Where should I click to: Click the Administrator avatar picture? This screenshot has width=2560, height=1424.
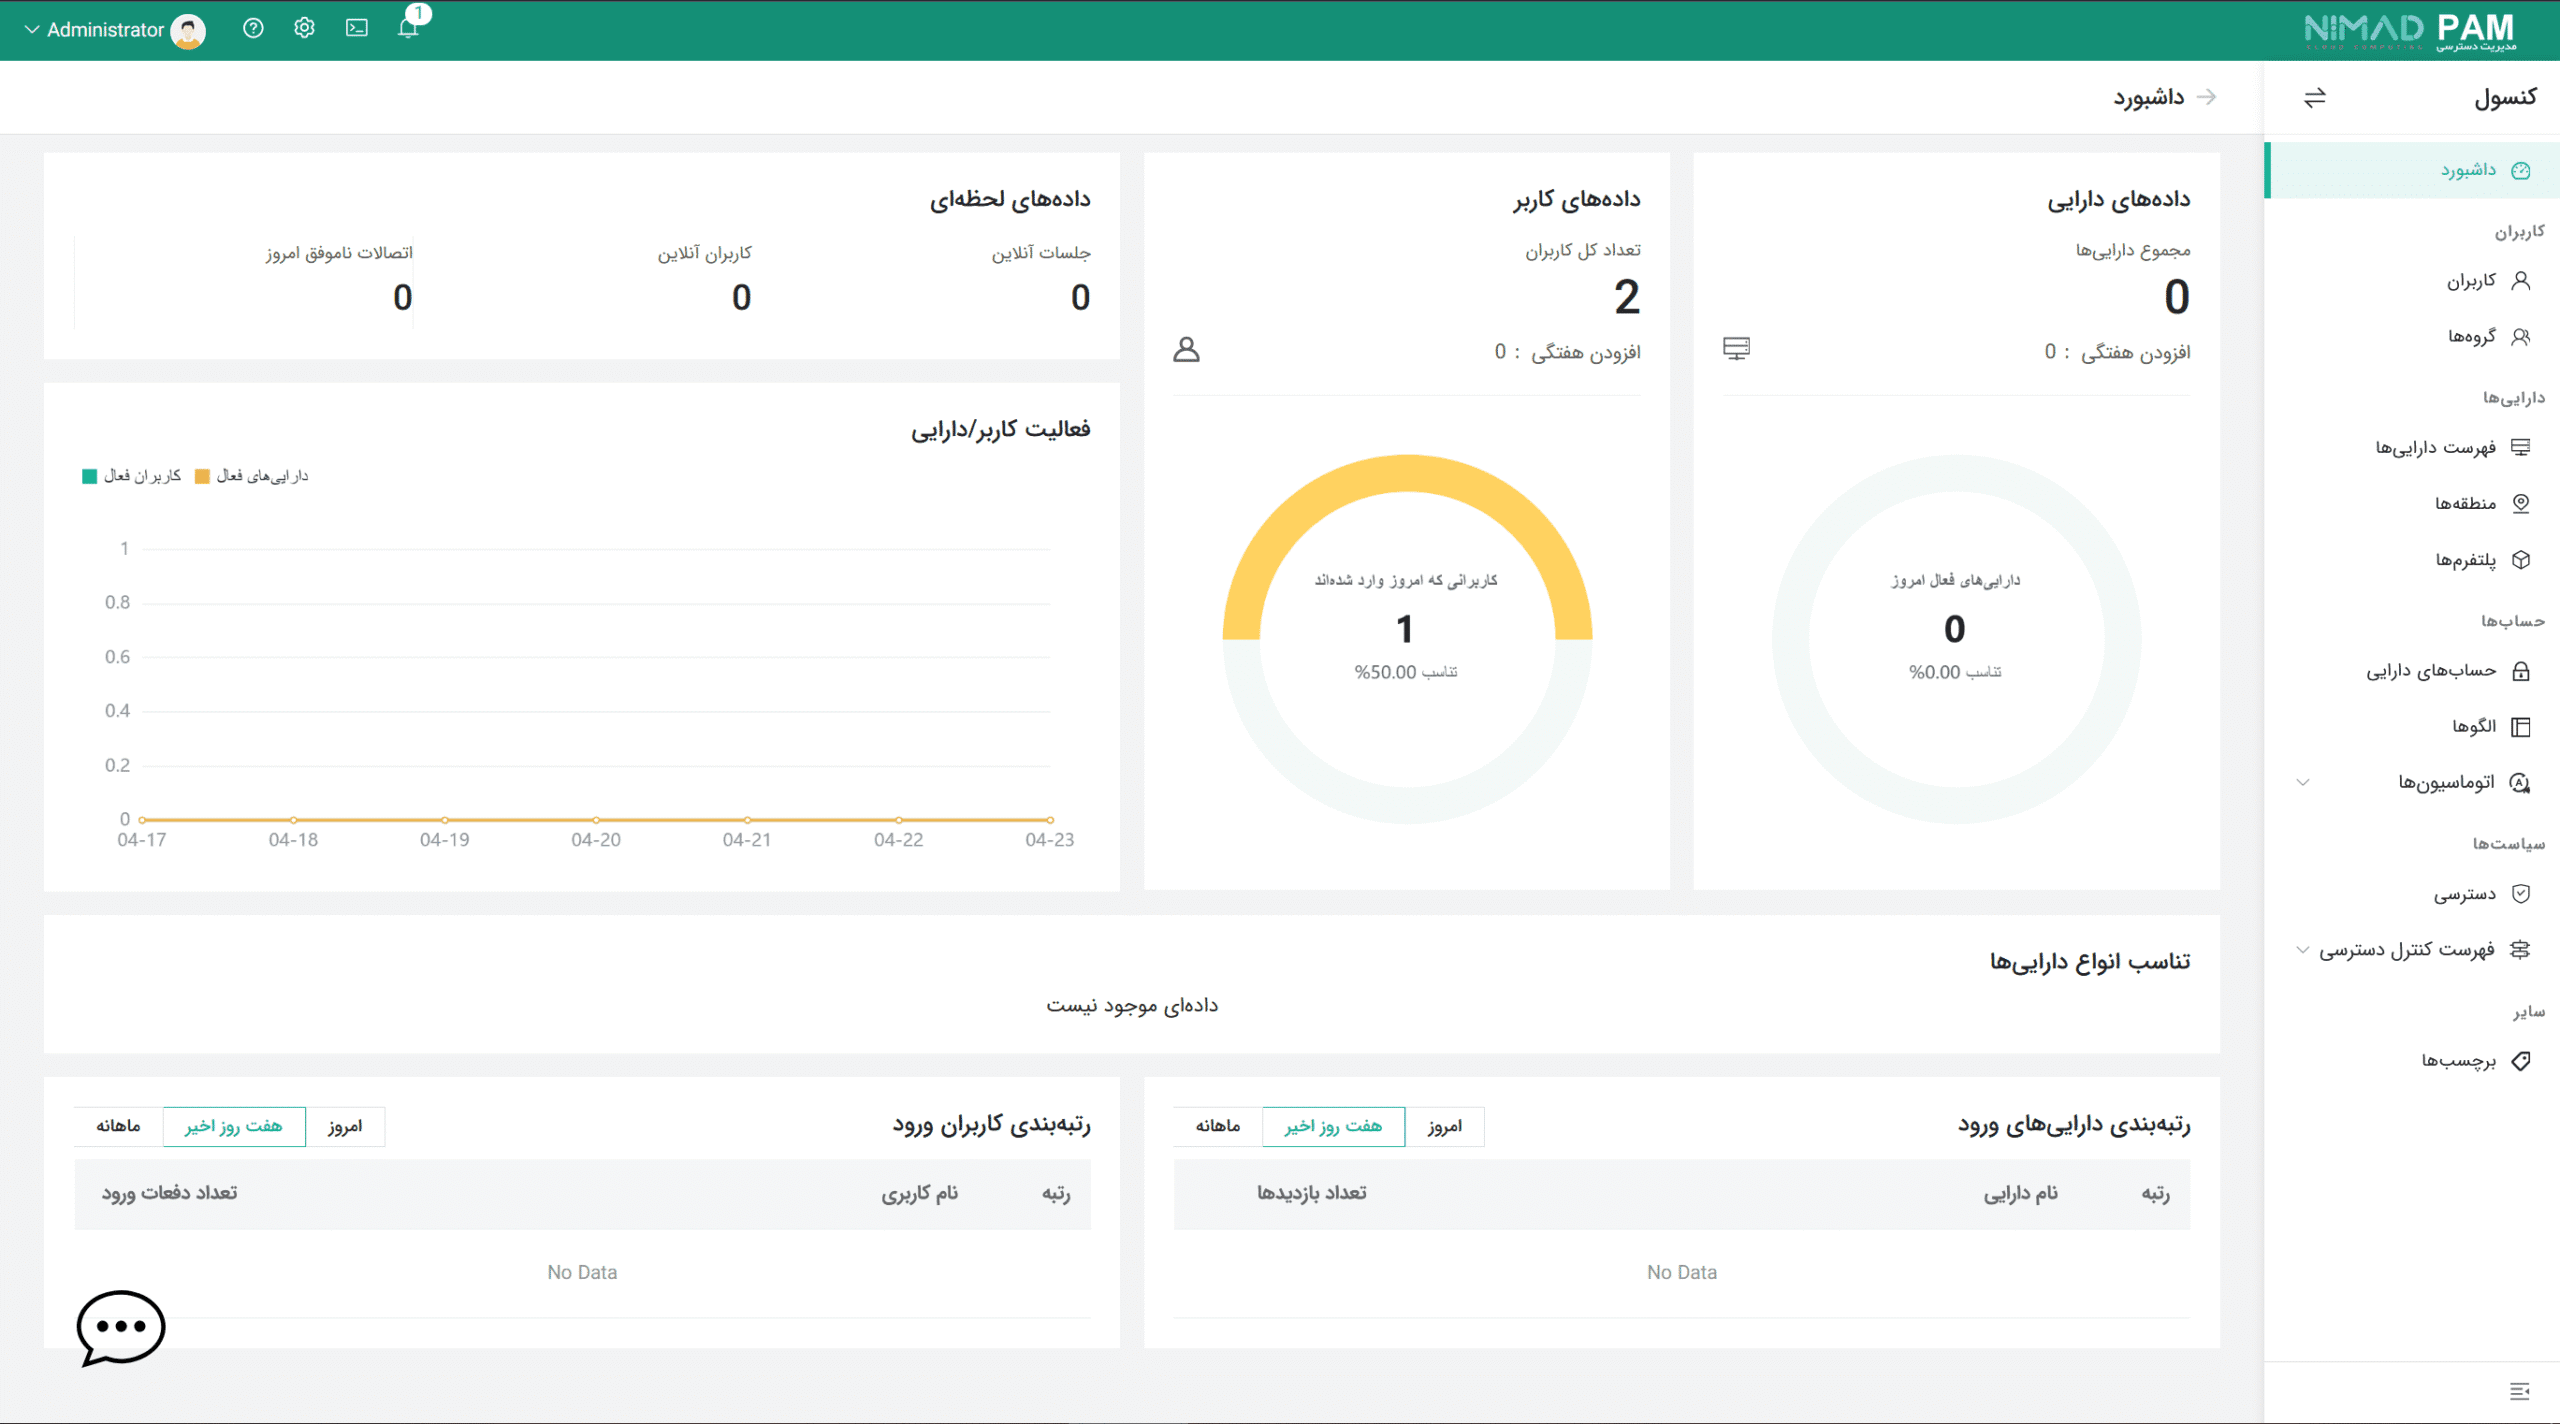point(188,30)
